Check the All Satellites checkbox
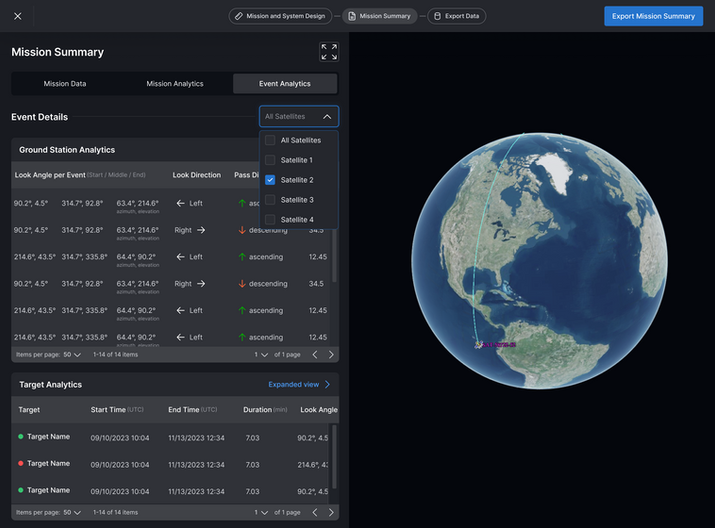The height and width of the screenshot is (528, 715). (x=270, y=140)
